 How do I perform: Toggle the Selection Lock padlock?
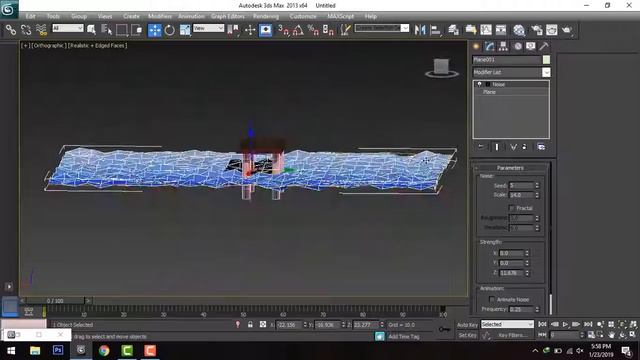pos(250,324)
